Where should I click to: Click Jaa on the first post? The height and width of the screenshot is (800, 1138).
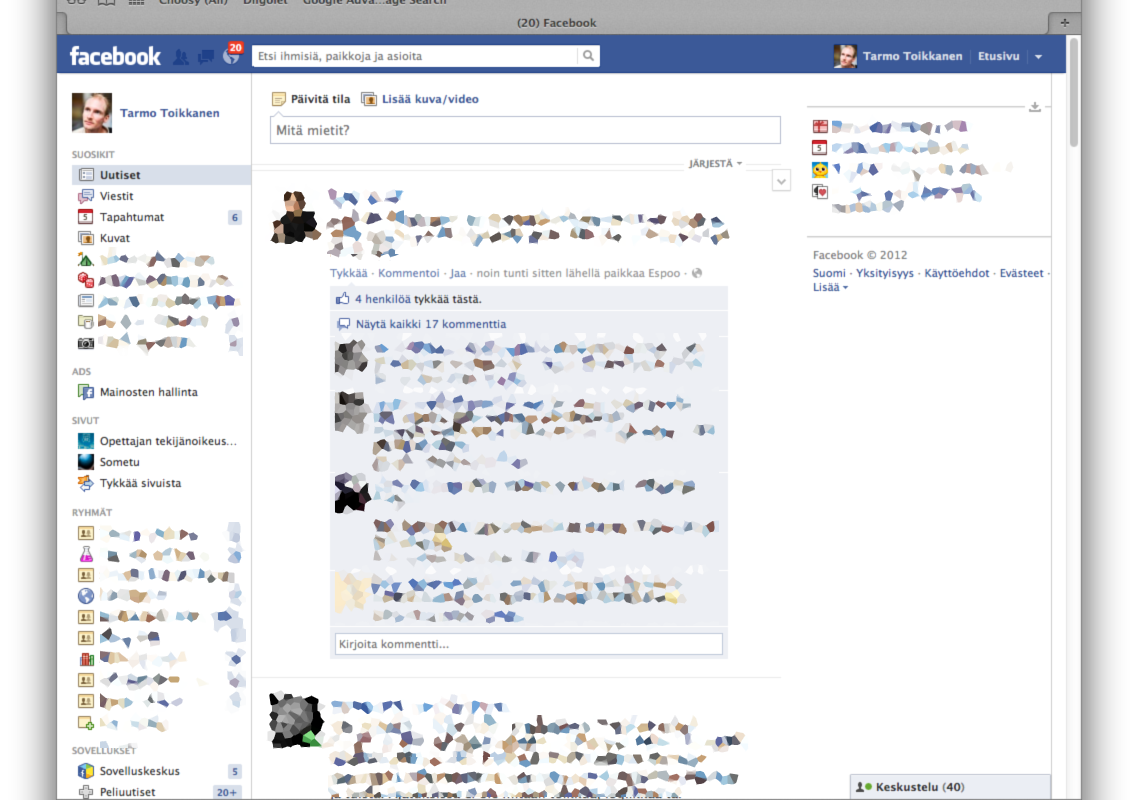click(x=458, y=273)
